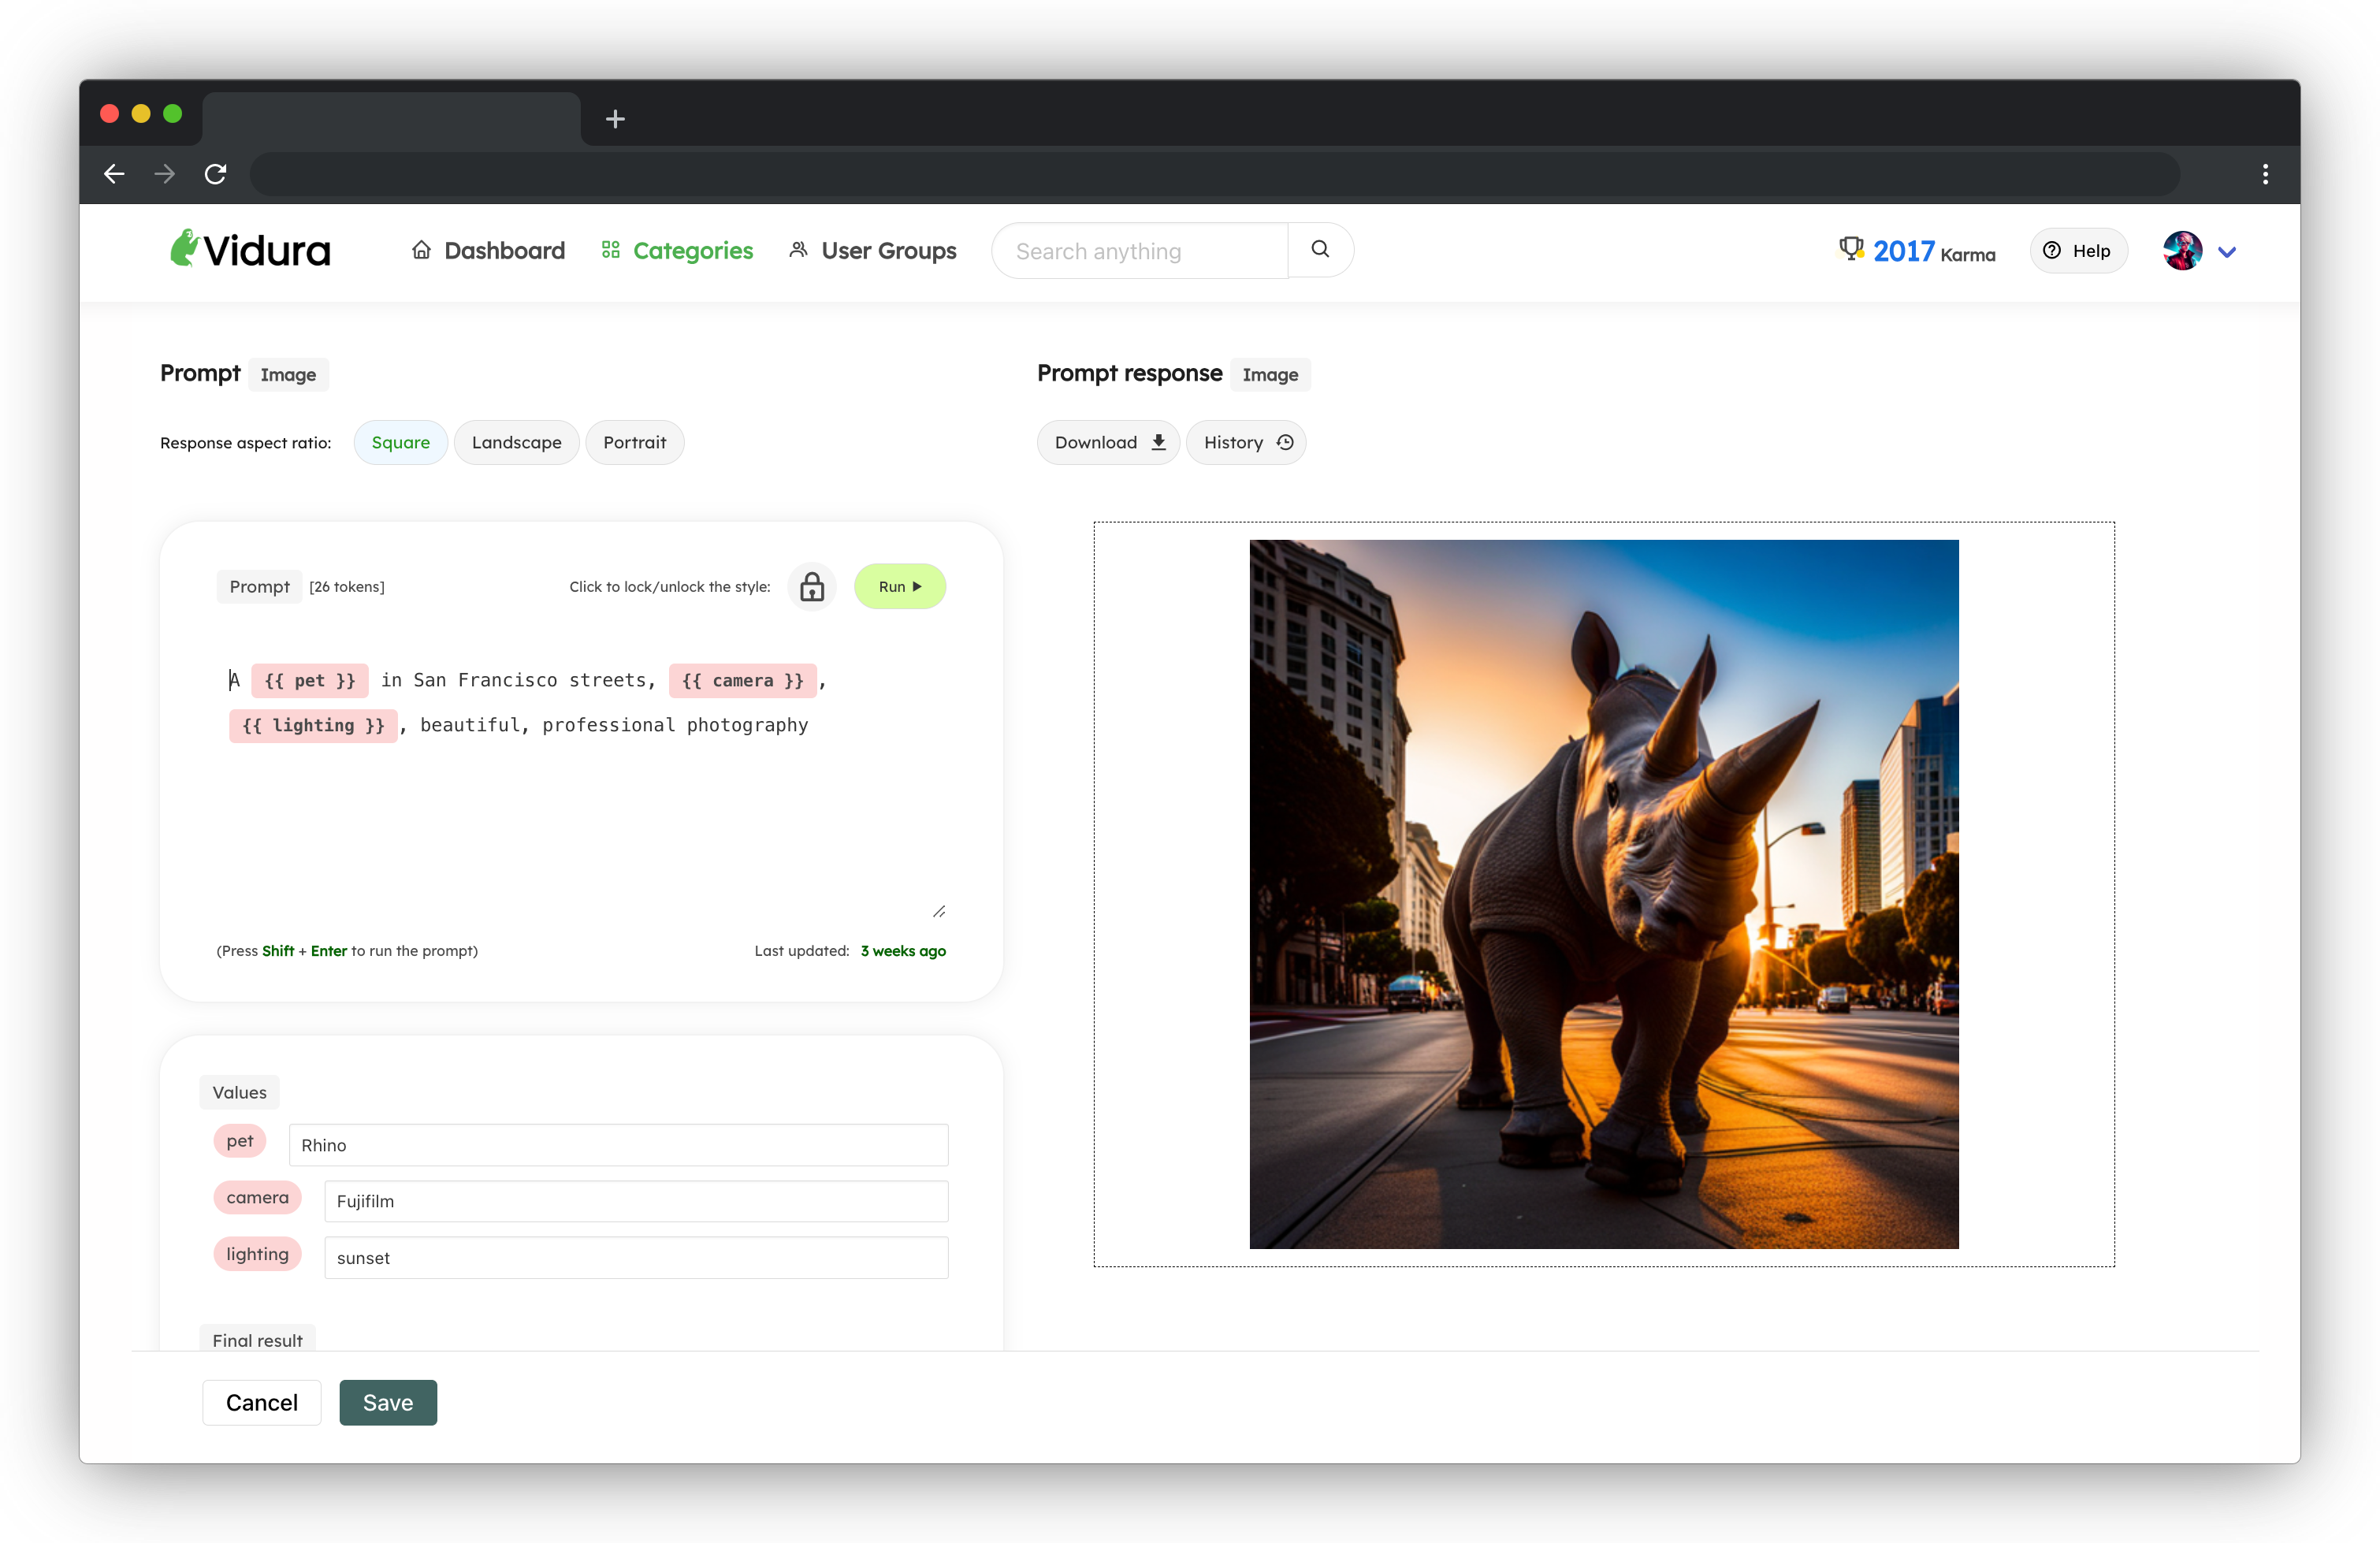
Task: Expand the profile dropdown chevron
Action: (2227, 252)
